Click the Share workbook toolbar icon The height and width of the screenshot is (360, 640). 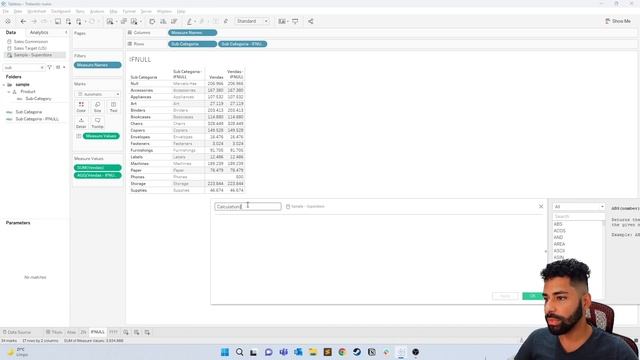311,21
